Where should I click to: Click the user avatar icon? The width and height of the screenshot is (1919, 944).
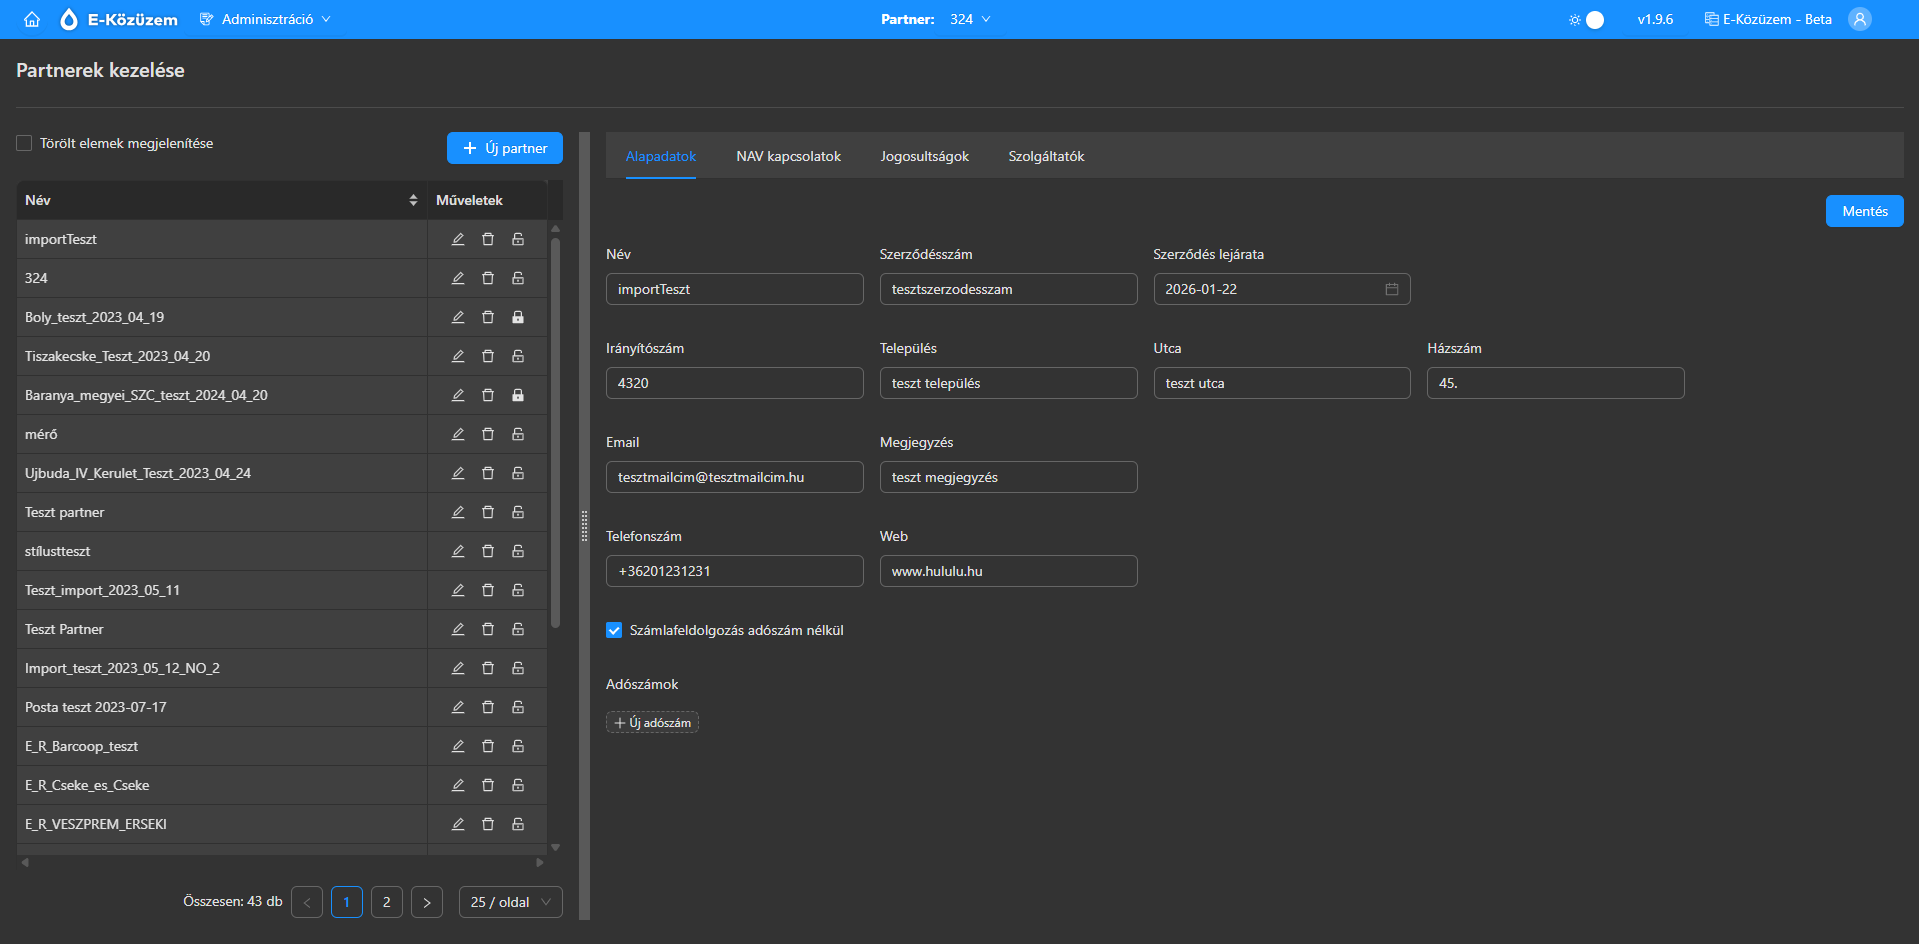[1859, 19]
